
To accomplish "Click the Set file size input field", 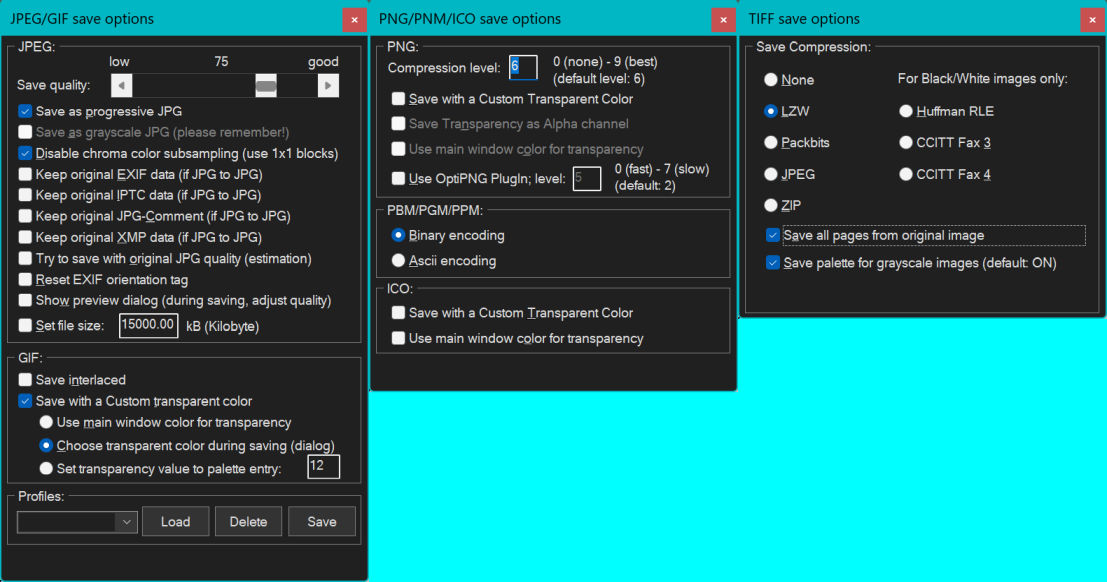I will (x=149, y=326).
